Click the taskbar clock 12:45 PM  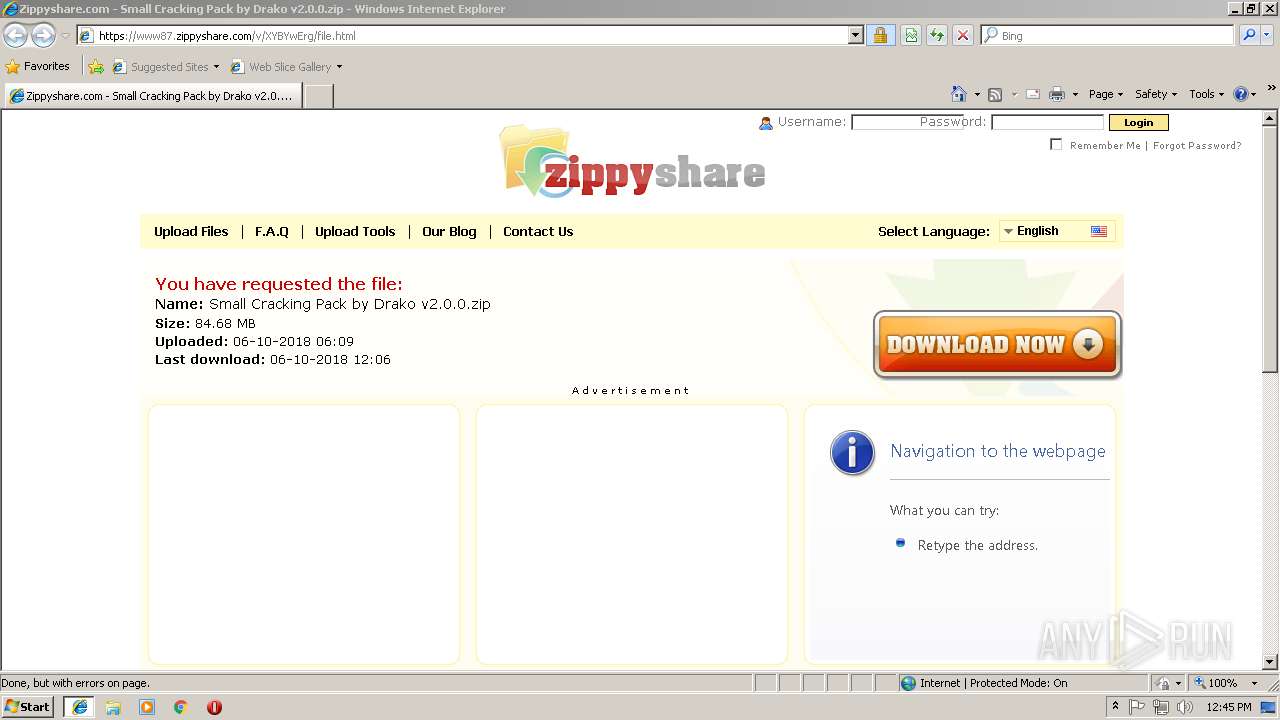[x=1229, y=707]
